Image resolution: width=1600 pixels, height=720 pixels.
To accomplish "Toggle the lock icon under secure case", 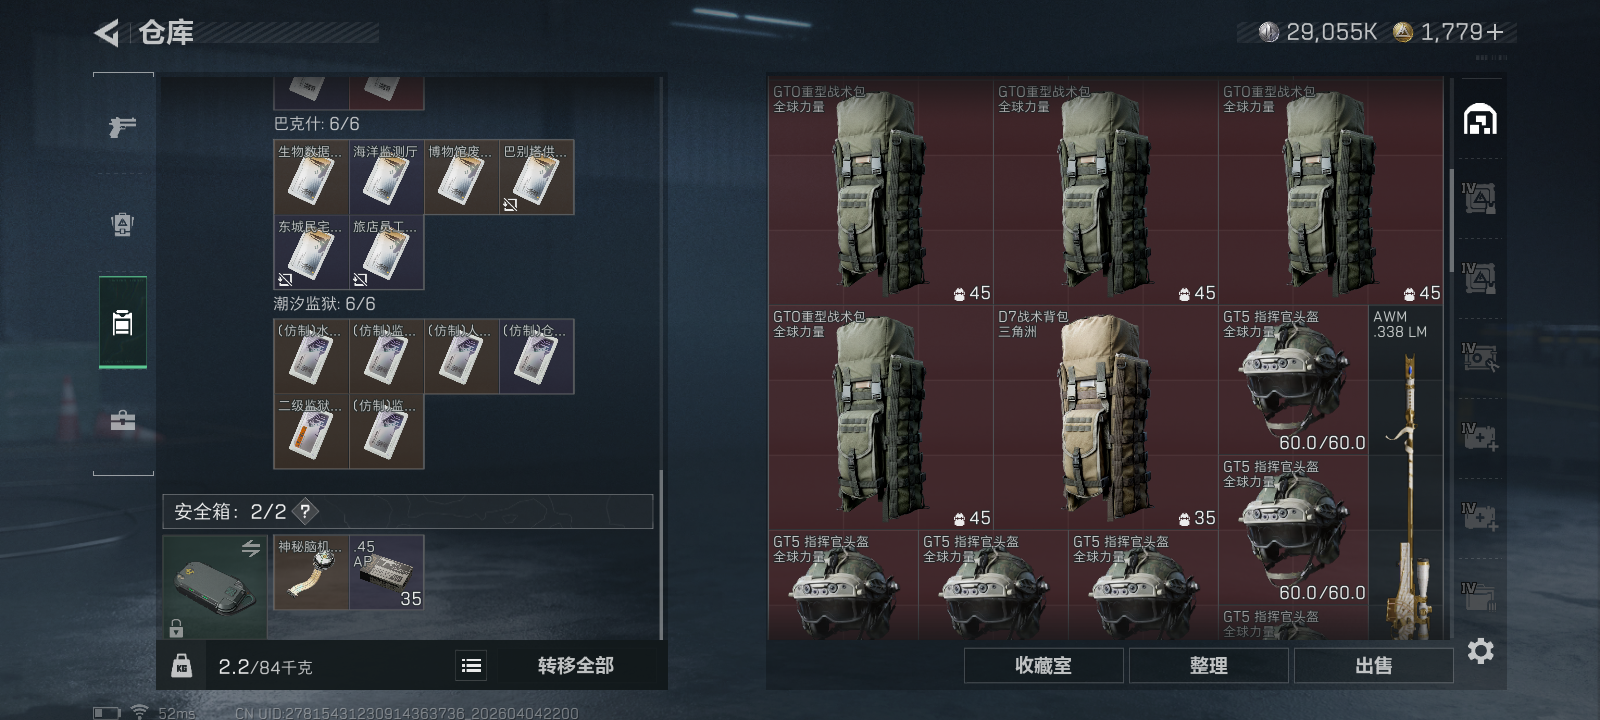I will [x=176, y=628].
